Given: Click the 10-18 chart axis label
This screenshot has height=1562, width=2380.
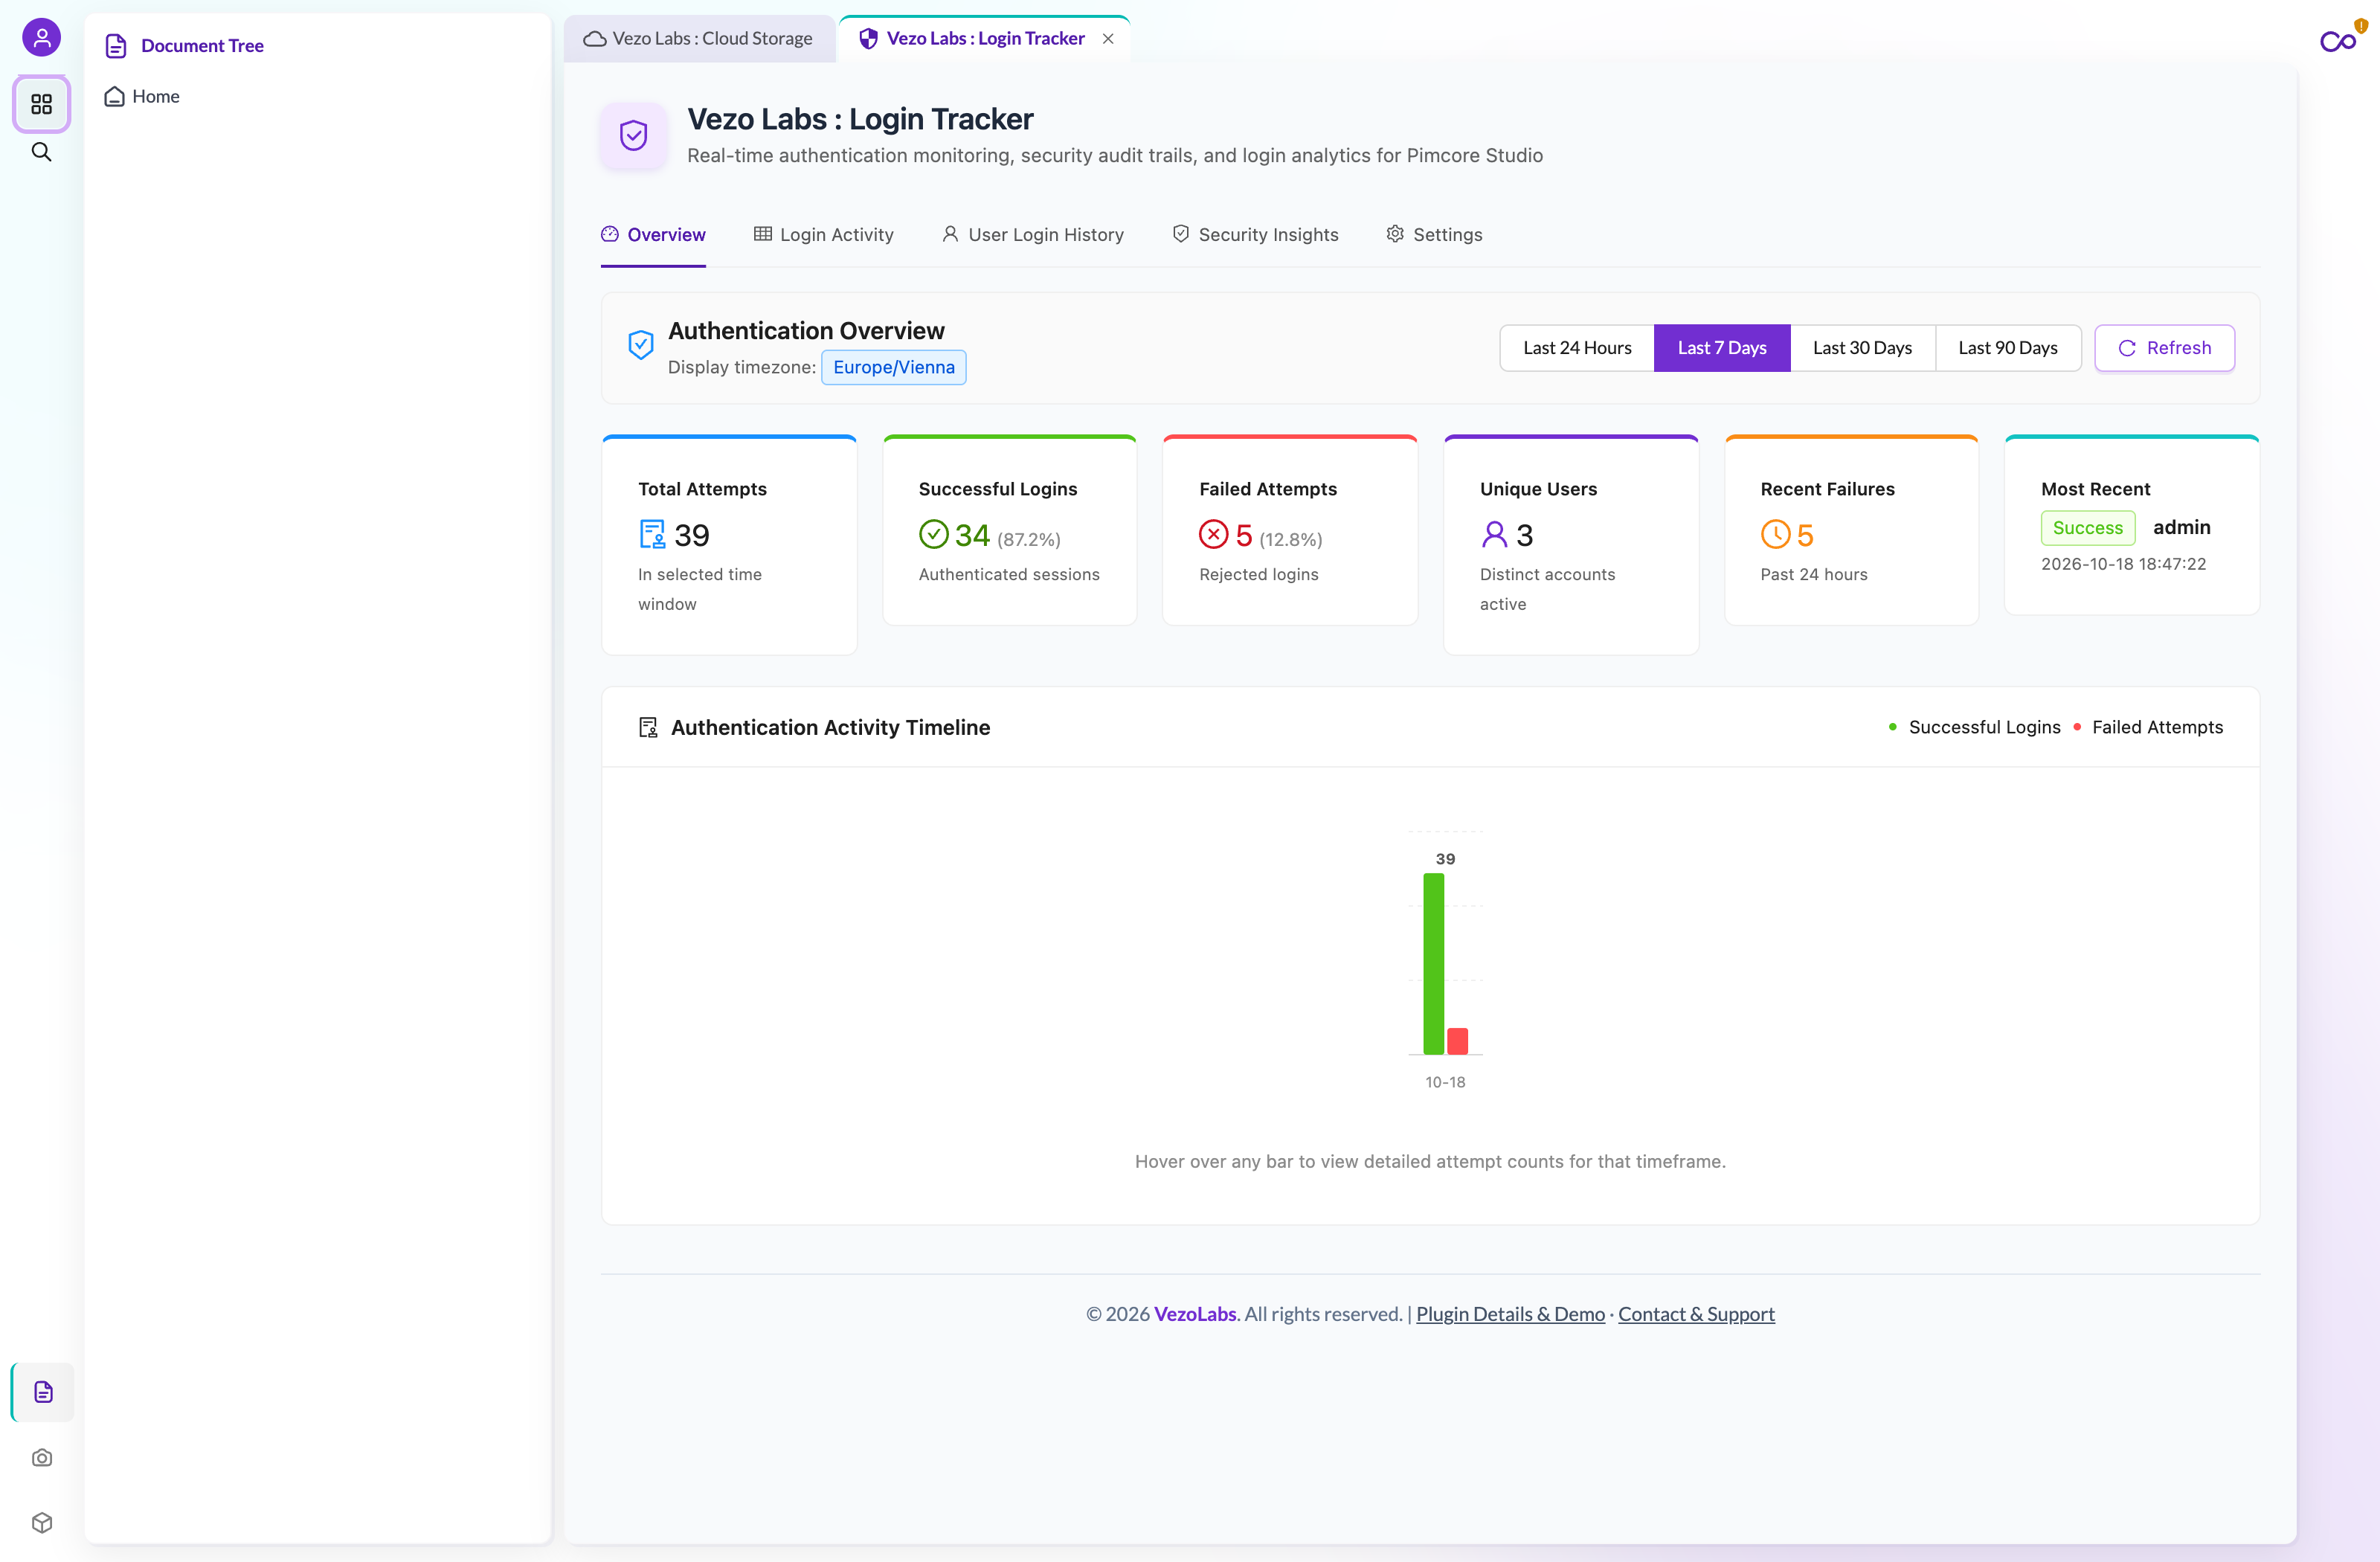Looking at the screenshot, I should (1445, 1082).
